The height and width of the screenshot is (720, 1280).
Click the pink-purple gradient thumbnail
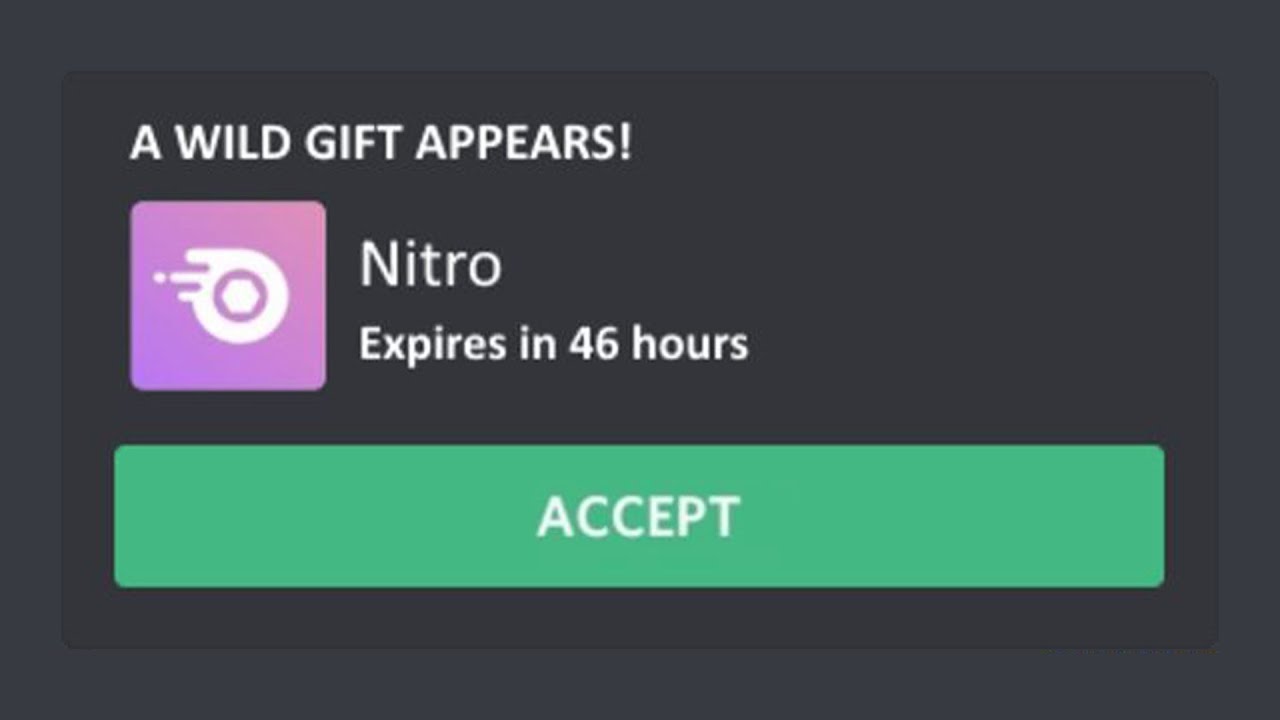tap(228, 295)
